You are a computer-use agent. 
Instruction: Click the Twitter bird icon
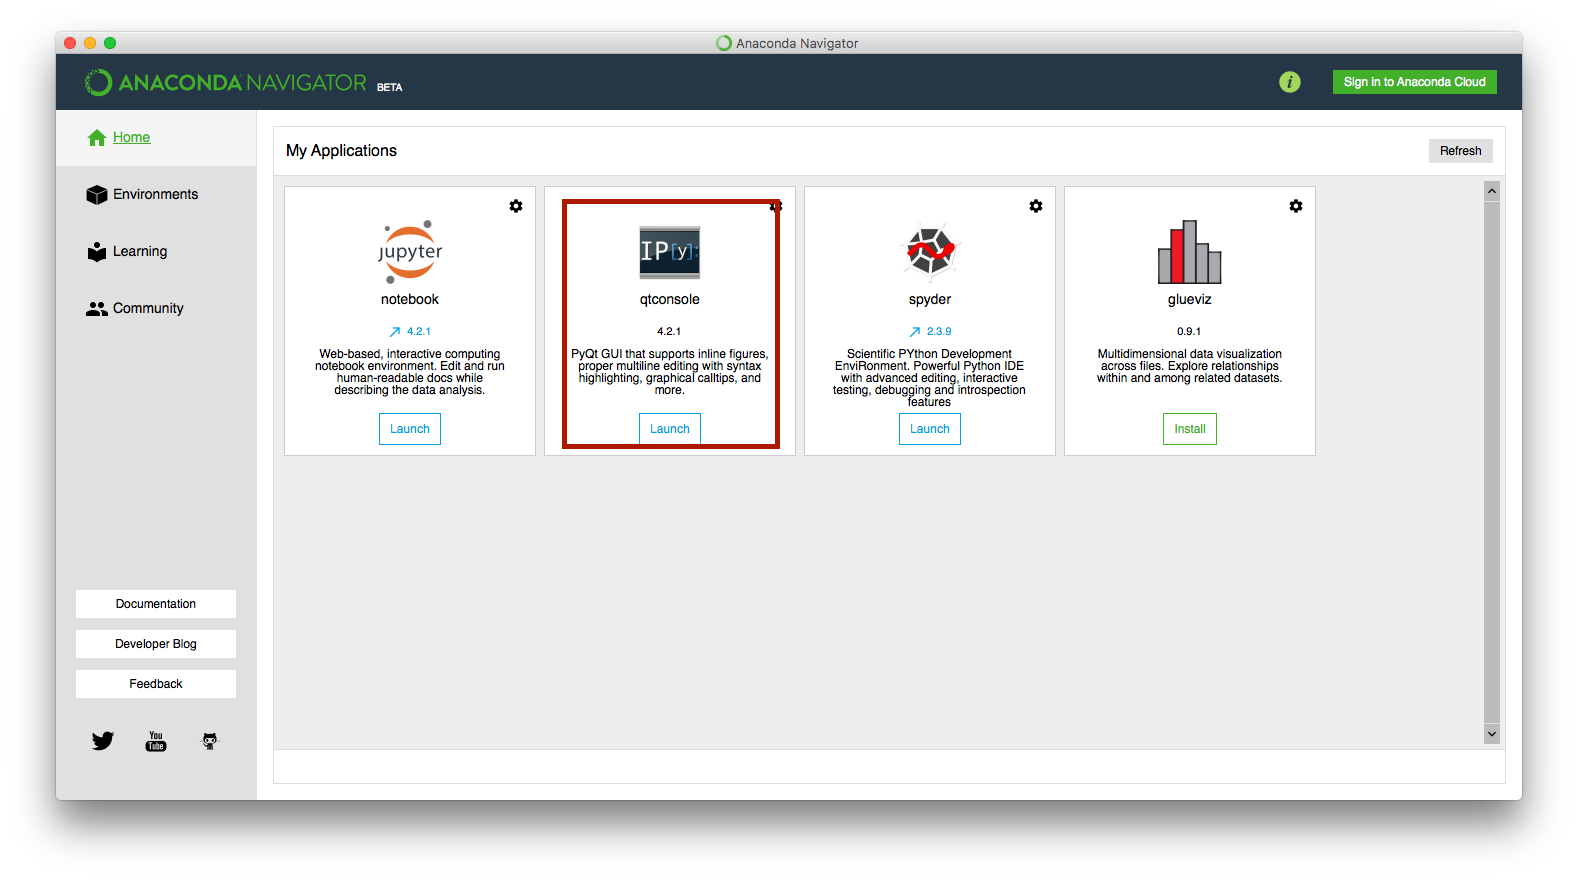click(x=103, y=741)
